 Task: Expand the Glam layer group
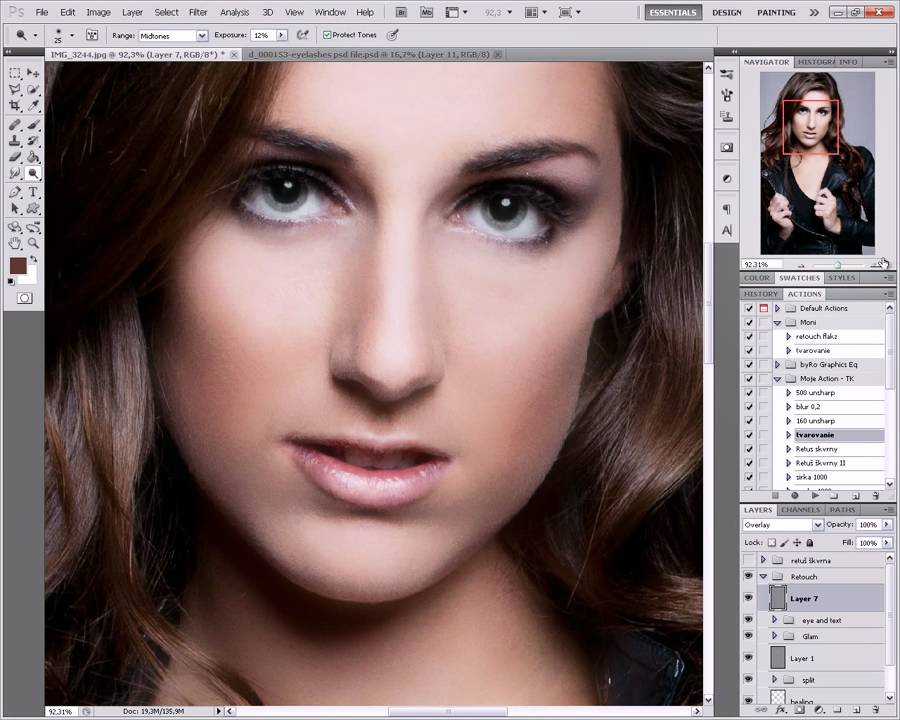(774, 636)
